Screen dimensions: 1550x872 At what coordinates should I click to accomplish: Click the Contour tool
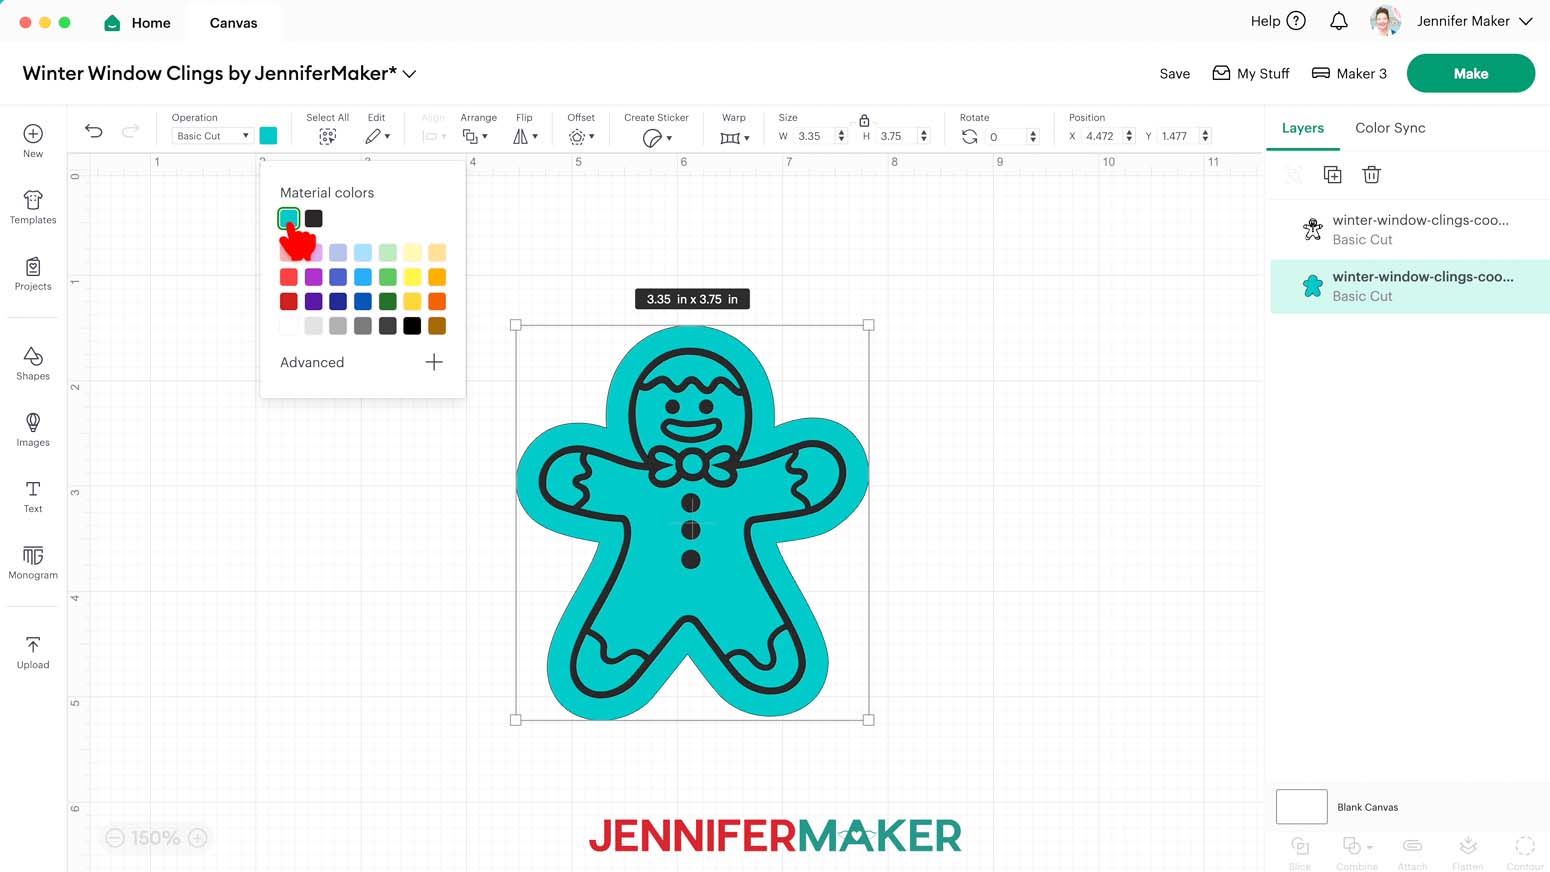[x=1524, y=852]
